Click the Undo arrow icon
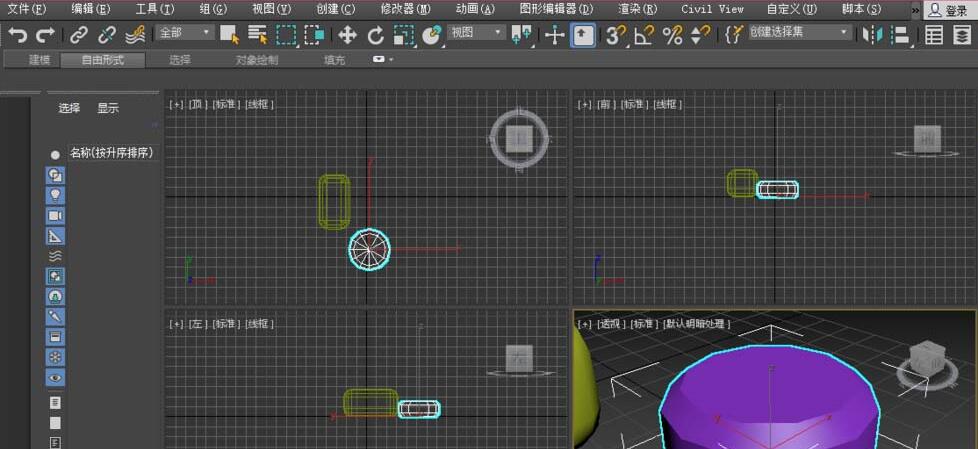The image size is (978, 449). tap(17, 36)
